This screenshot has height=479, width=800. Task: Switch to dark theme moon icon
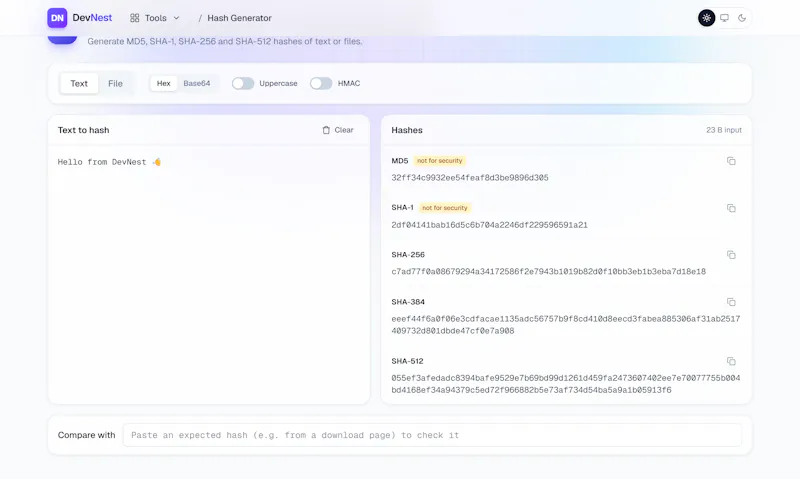[742, 18]
